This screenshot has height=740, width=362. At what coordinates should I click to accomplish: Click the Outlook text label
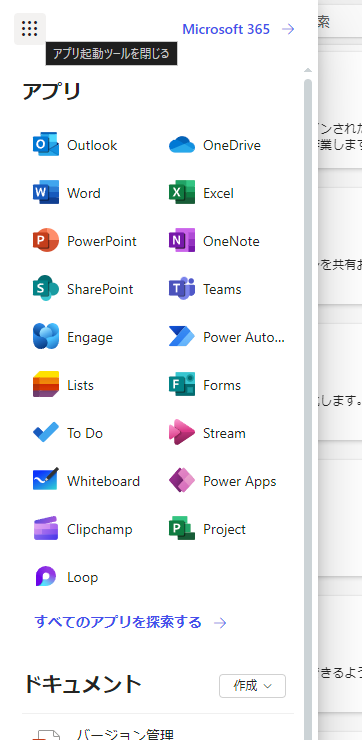coord(92,145)
